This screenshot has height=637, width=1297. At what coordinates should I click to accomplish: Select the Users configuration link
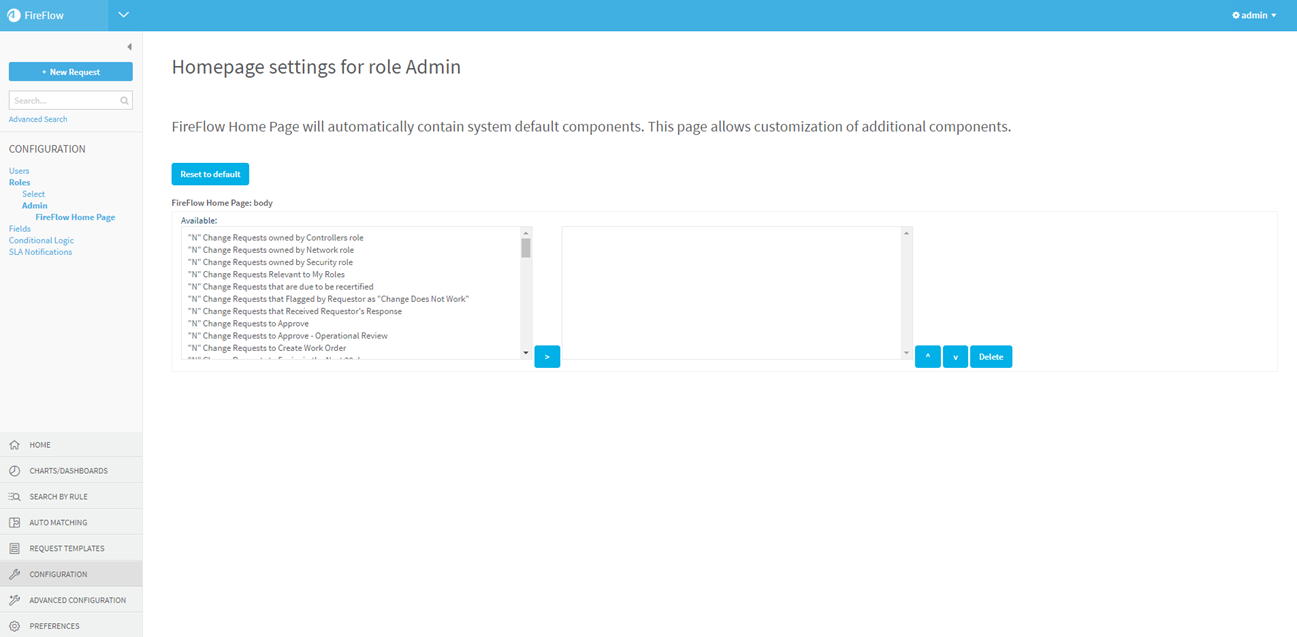(19, 171)
